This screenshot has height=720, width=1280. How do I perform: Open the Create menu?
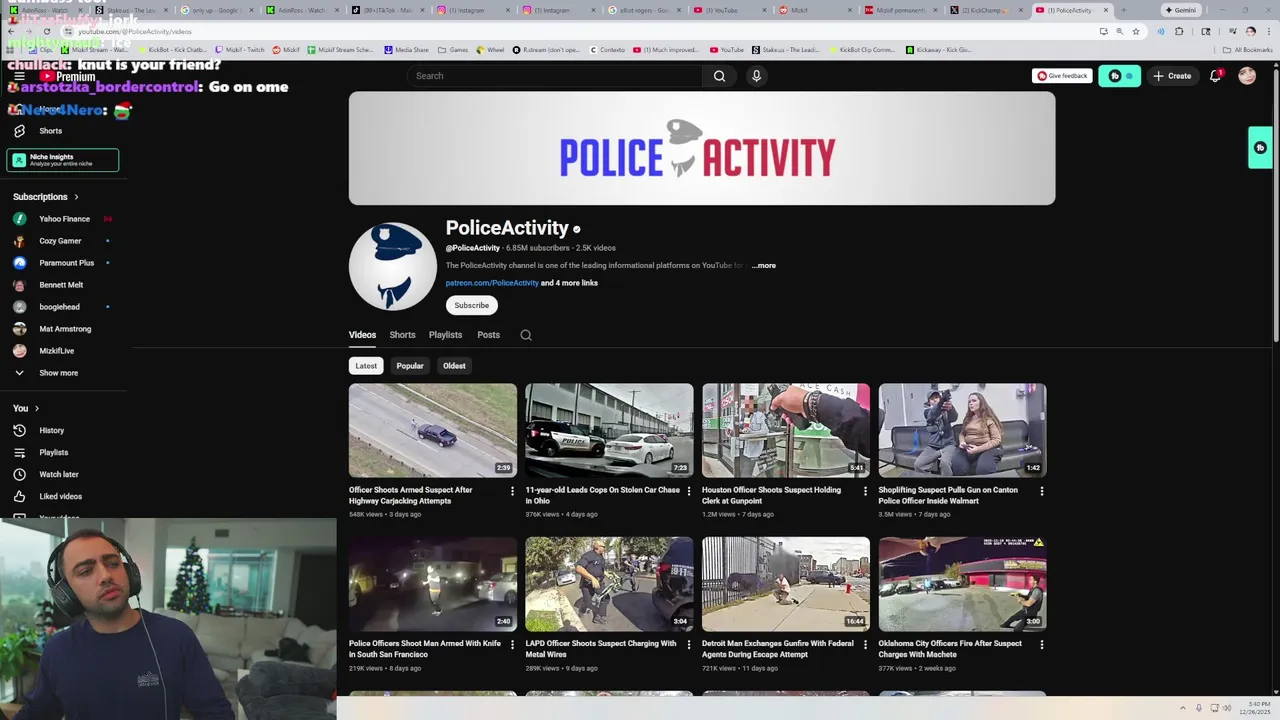pyautogui.click(x=1172, y=76)
